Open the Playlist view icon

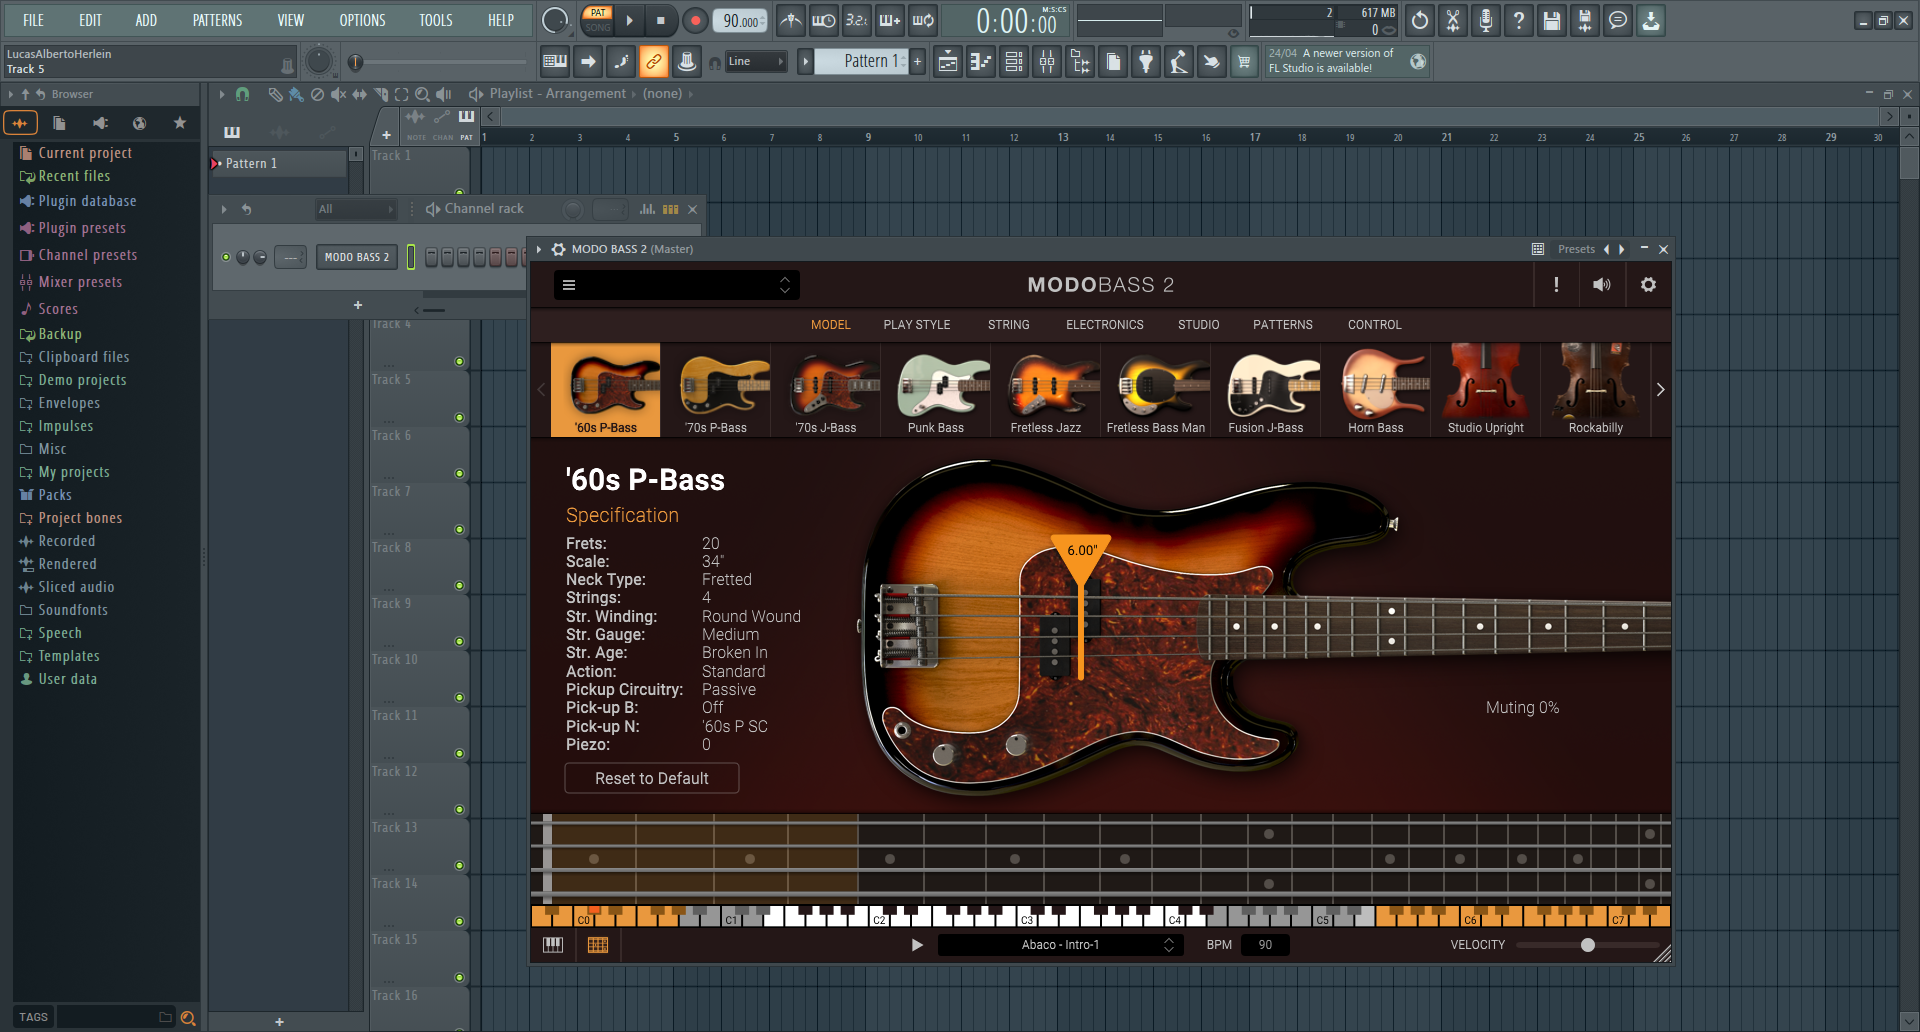947,62
